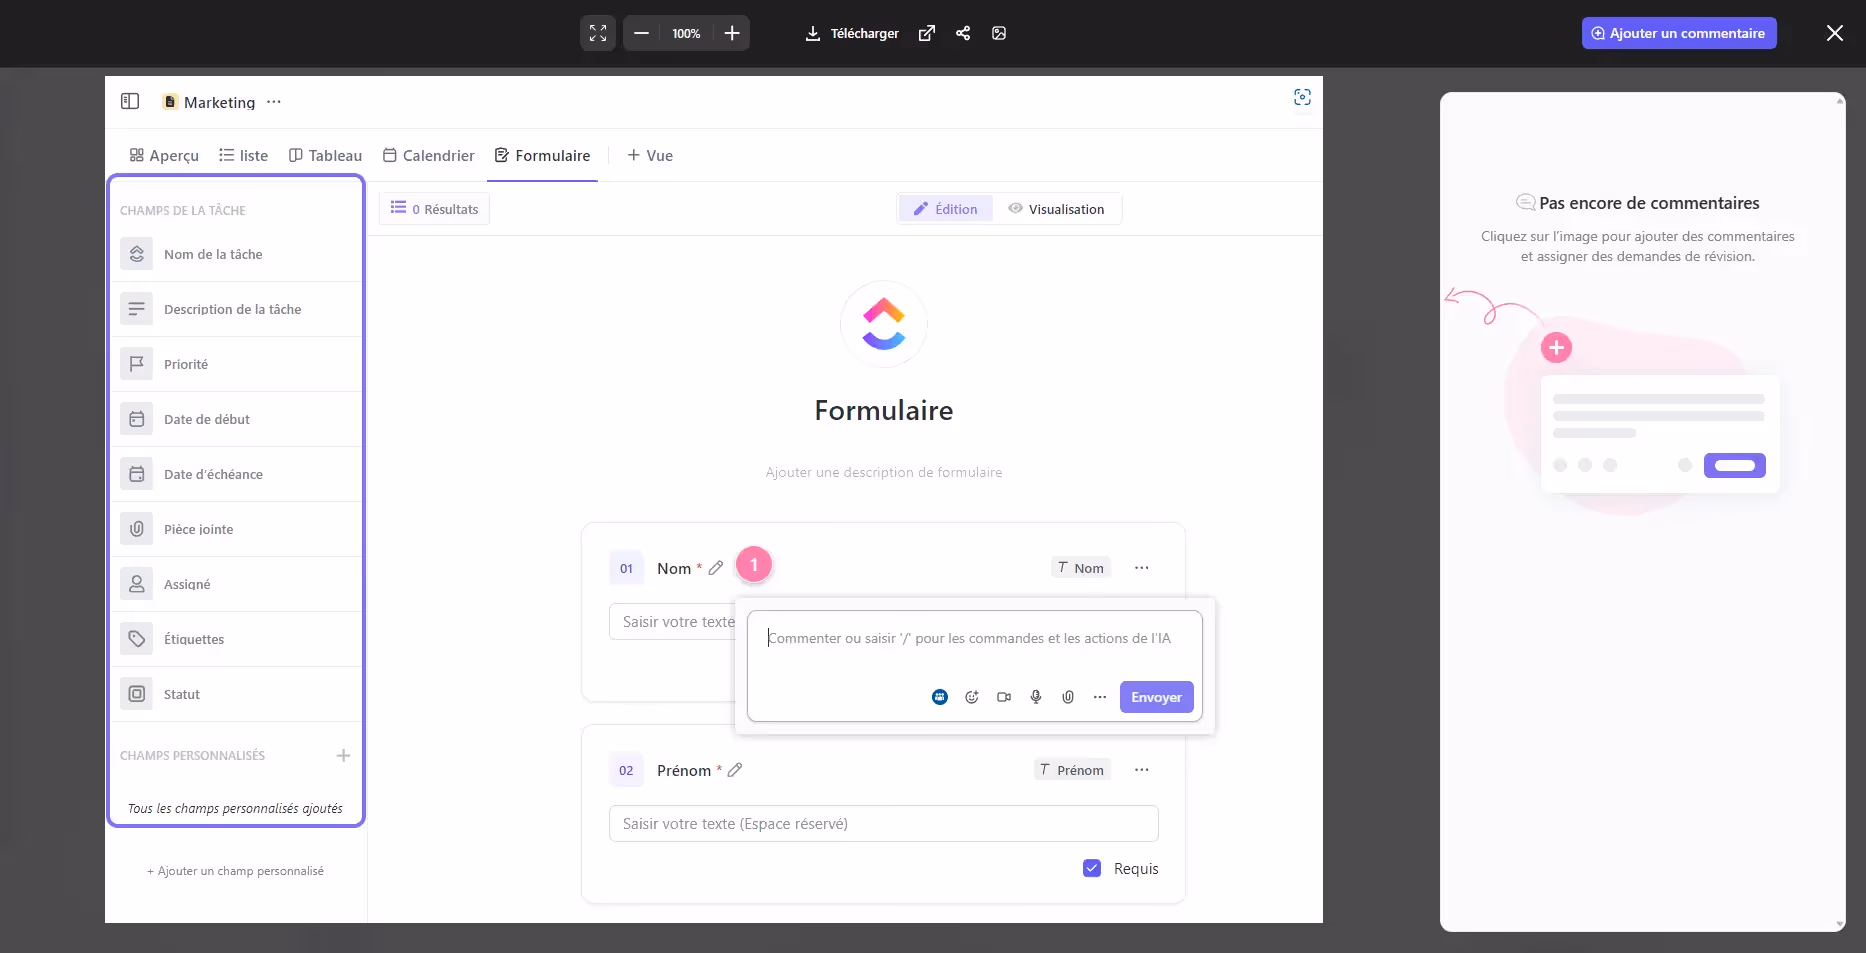Click the Envoyer button to send comment

tap(1156, 697)
